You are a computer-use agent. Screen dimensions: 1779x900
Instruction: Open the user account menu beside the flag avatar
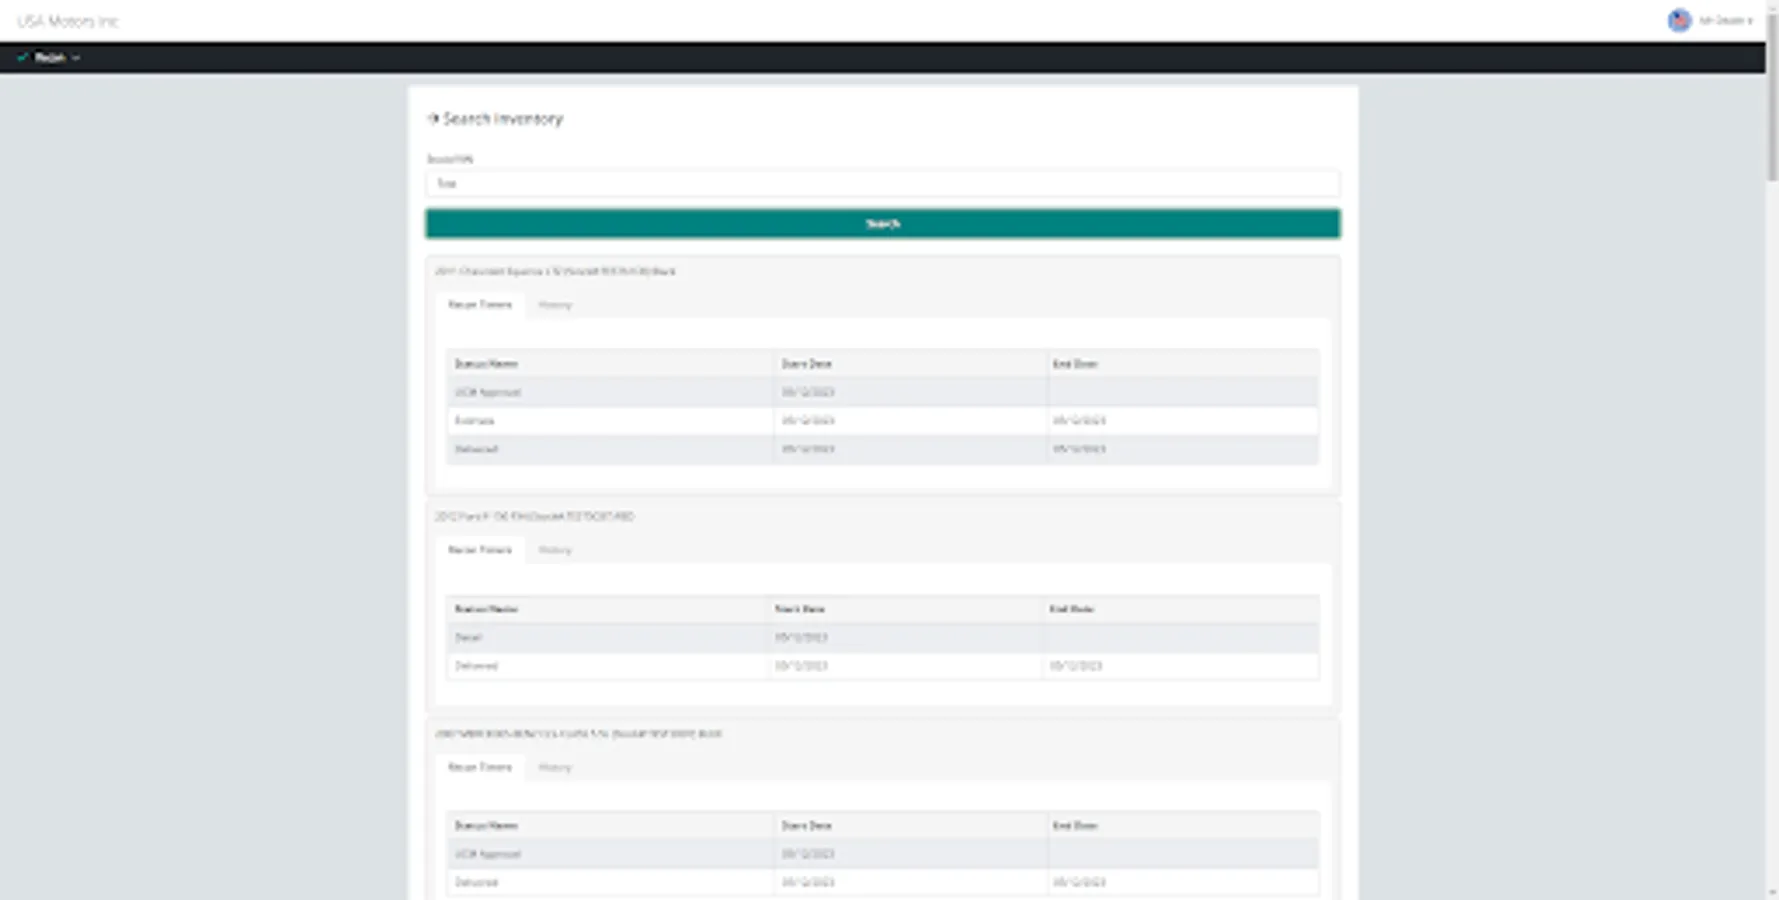(1725, 20)
